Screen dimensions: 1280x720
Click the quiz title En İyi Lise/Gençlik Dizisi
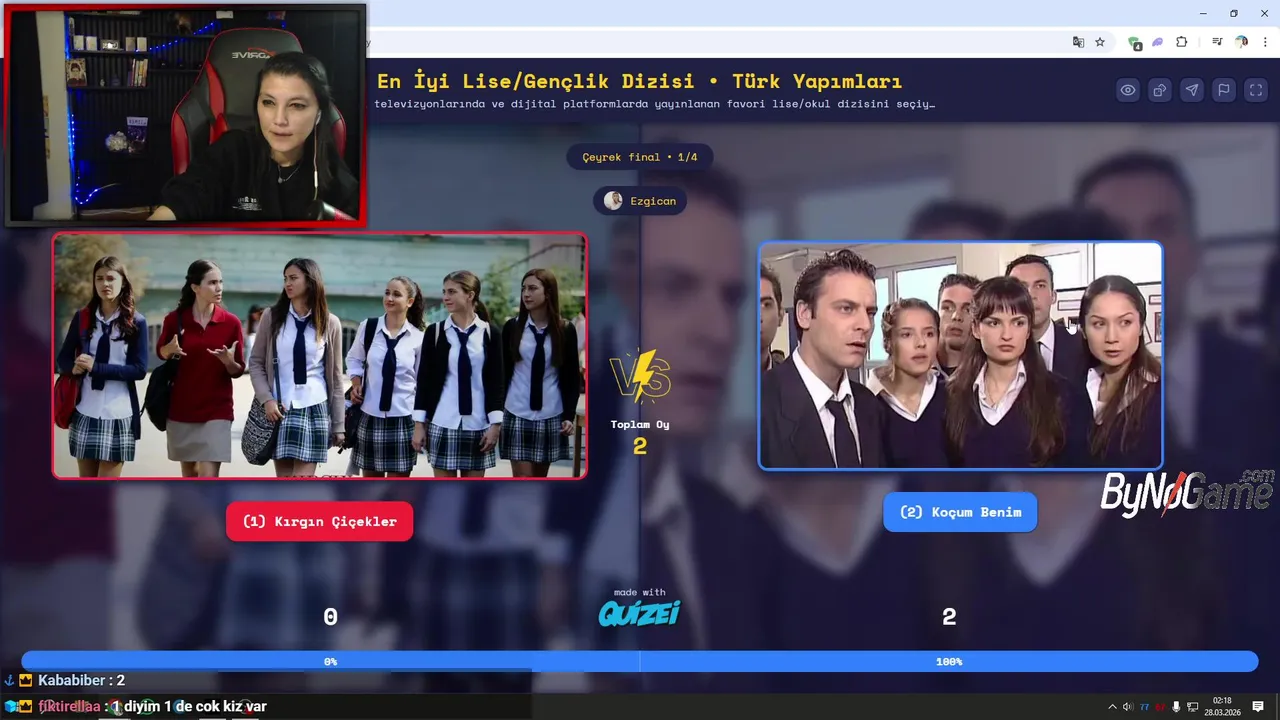[640, 81]
